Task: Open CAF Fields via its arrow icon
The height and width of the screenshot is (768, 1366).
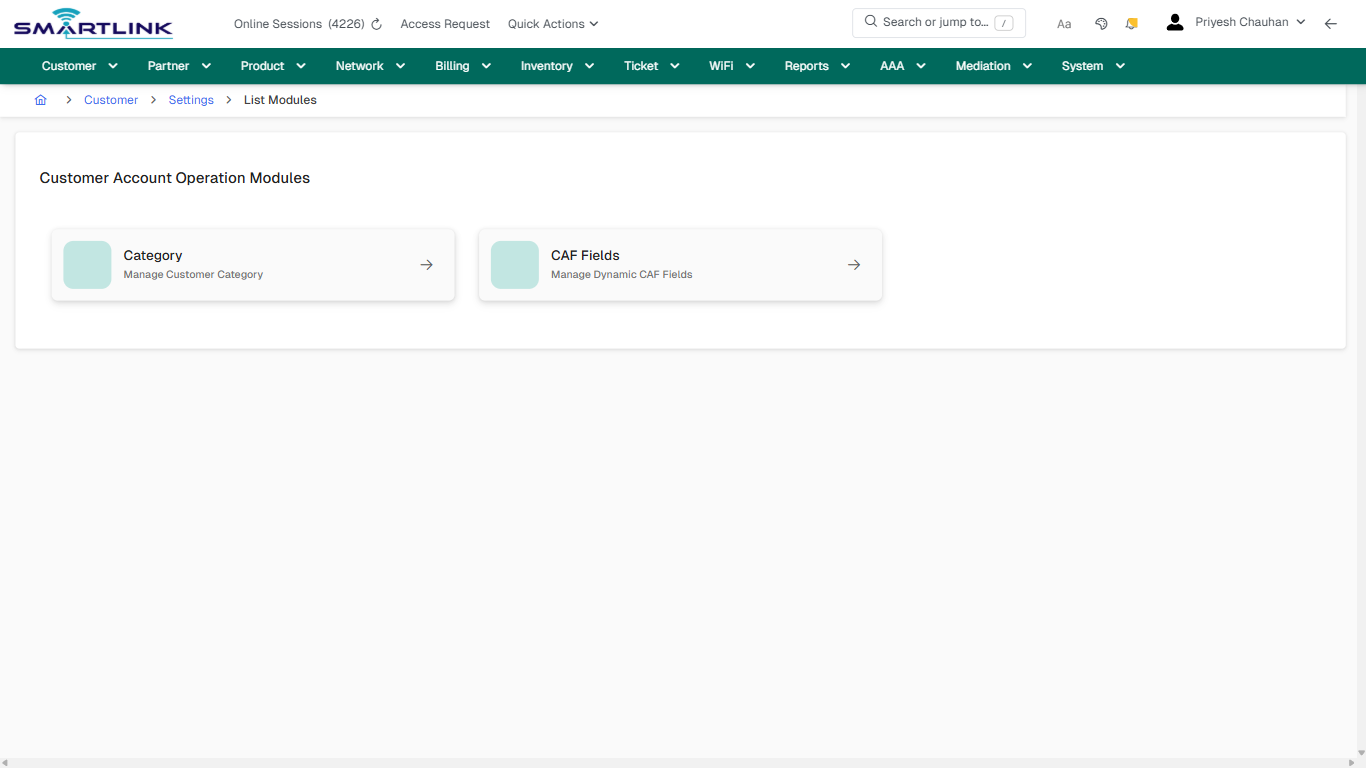Action: [x=853, y=264]
